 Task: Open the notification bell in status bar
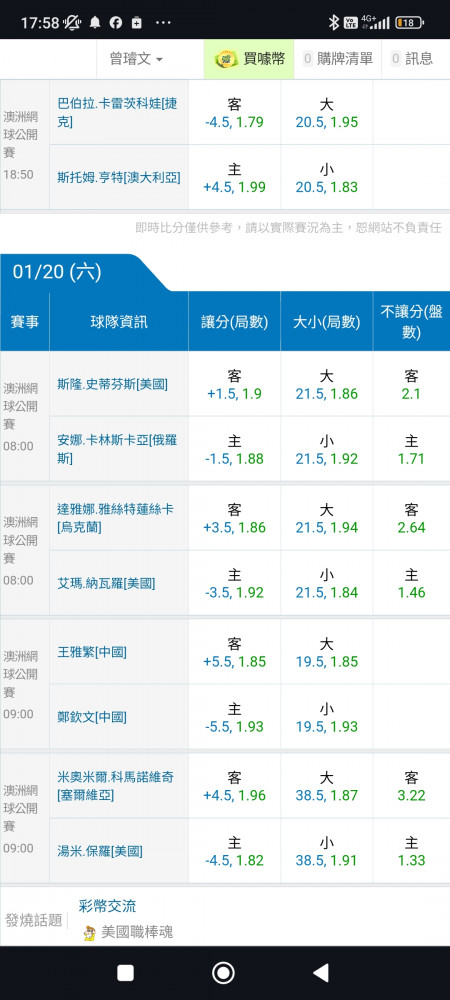[95, 23]
